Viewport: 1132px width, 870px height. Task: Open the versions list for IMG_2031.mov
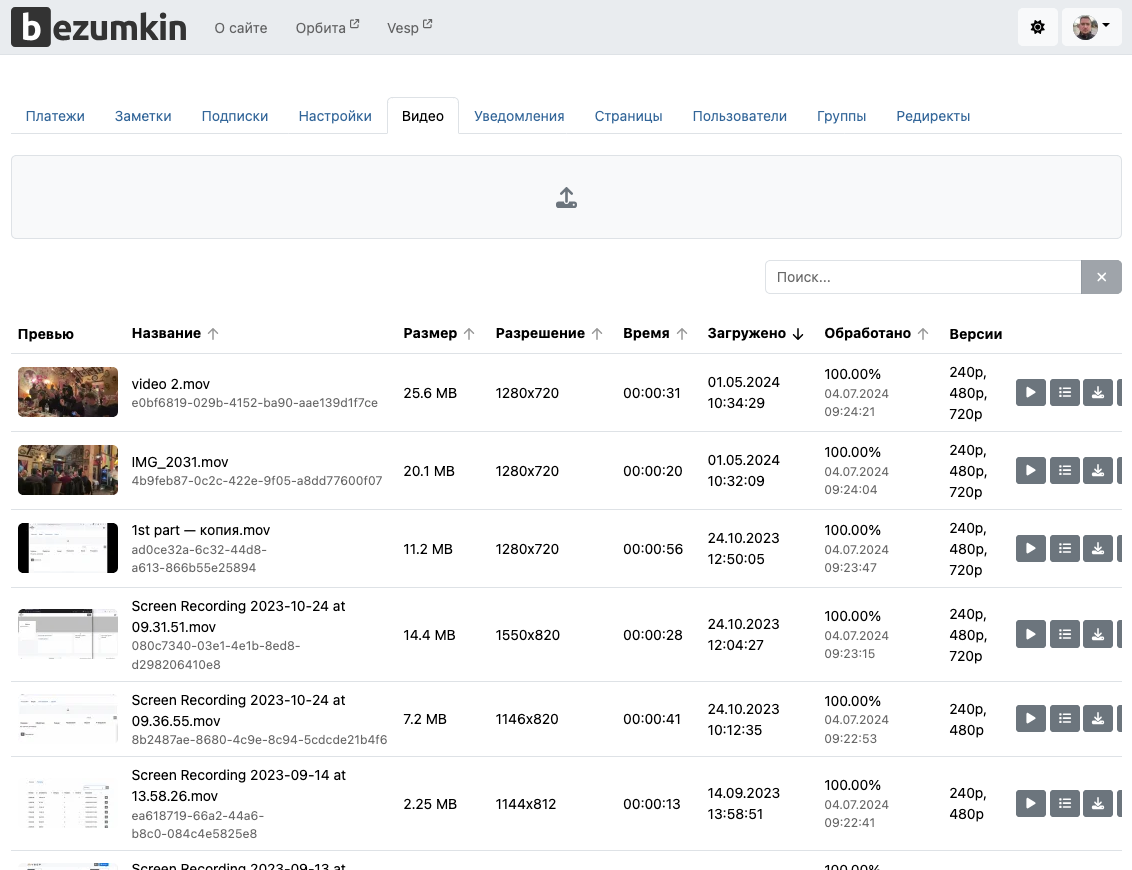pos(1064,470)
